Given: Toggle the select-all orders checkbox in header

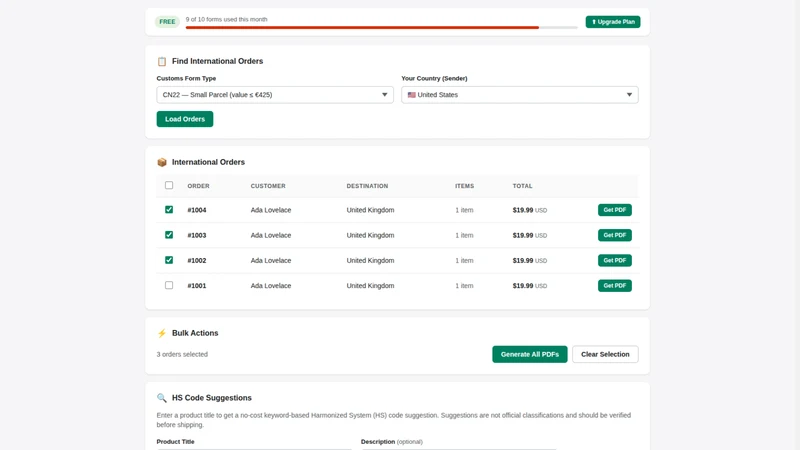Looking at the screenshot, I should pos(169,185).
